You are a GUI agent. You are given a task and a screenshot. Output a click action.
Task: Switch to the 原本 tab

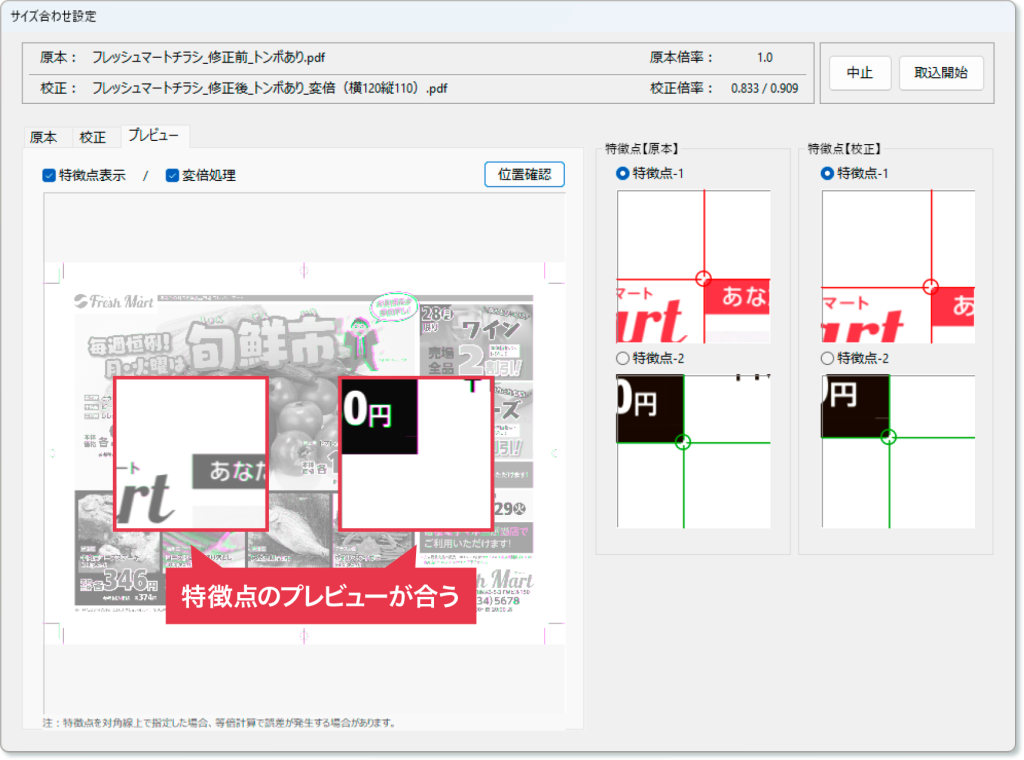[43, 137]
